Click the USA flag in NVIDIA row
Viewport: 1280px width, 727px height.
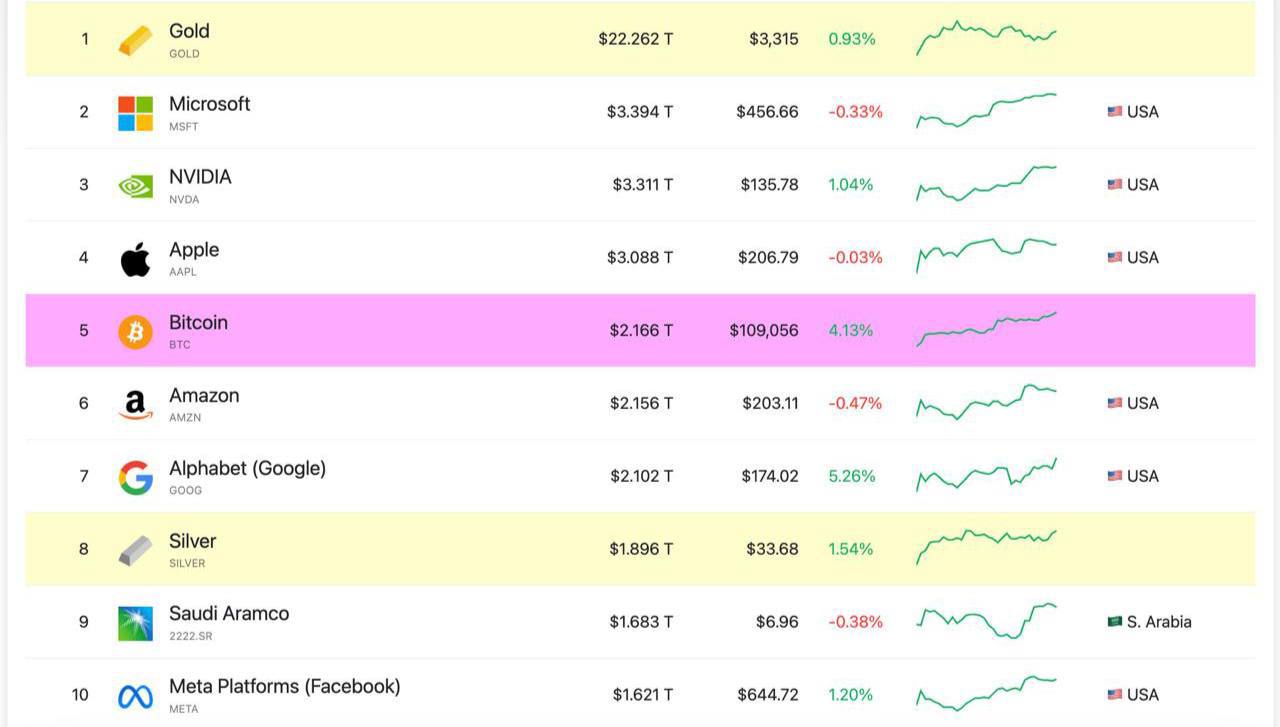1114,185
